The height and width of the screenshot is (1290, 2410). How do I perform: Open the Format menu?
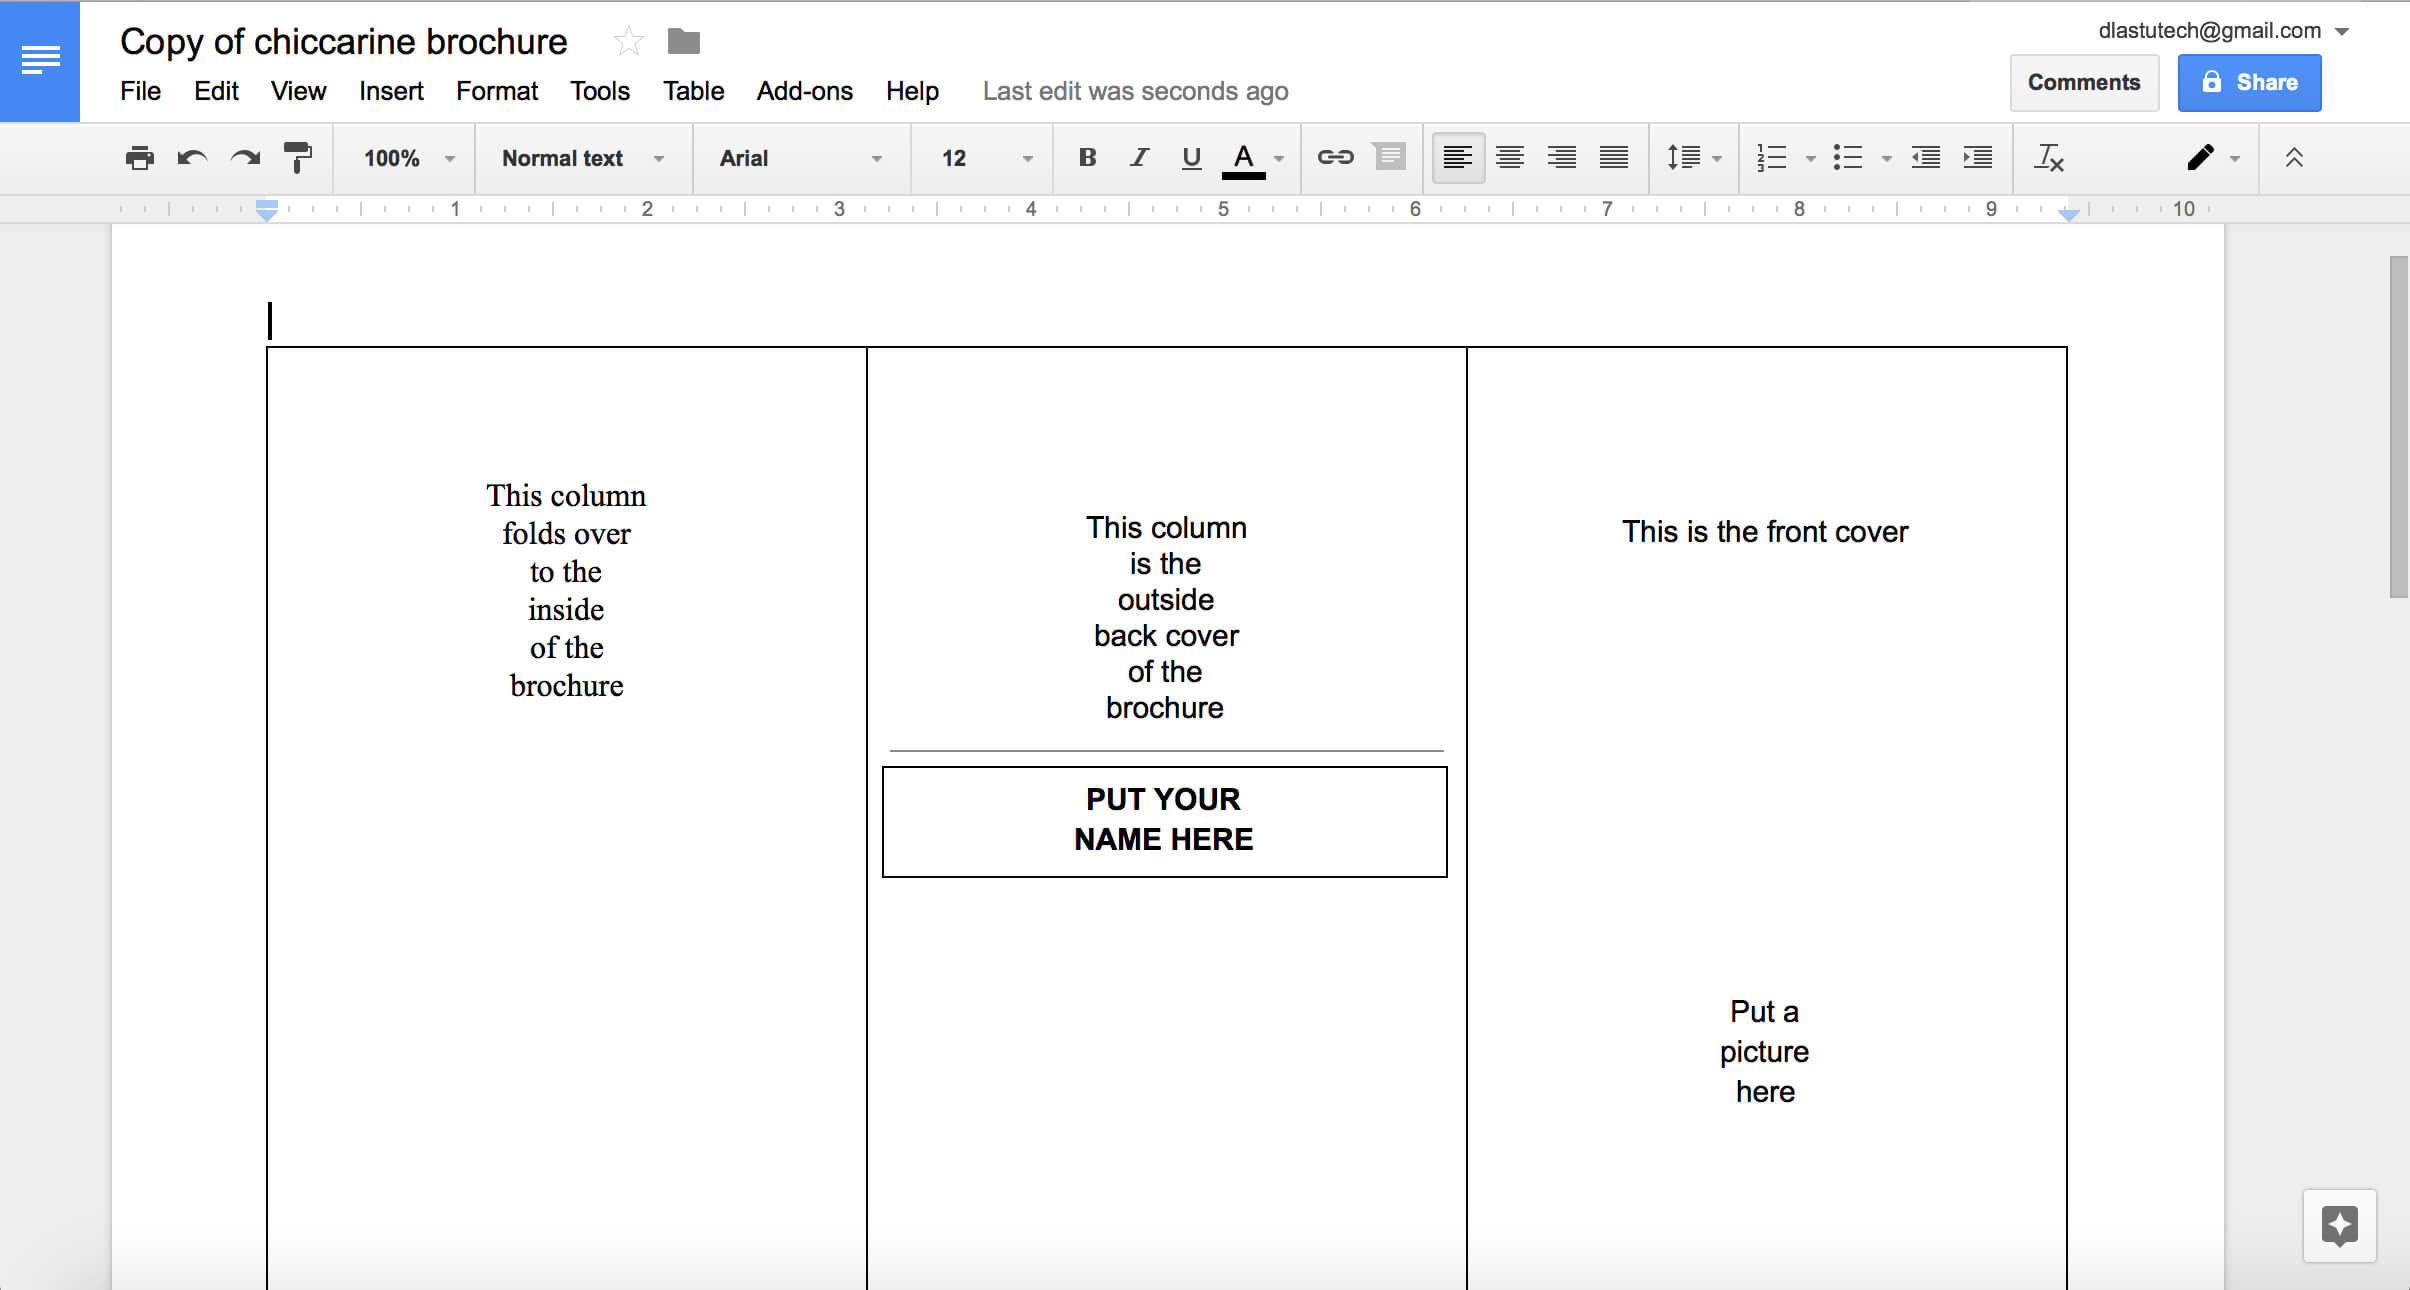point(497,89)
